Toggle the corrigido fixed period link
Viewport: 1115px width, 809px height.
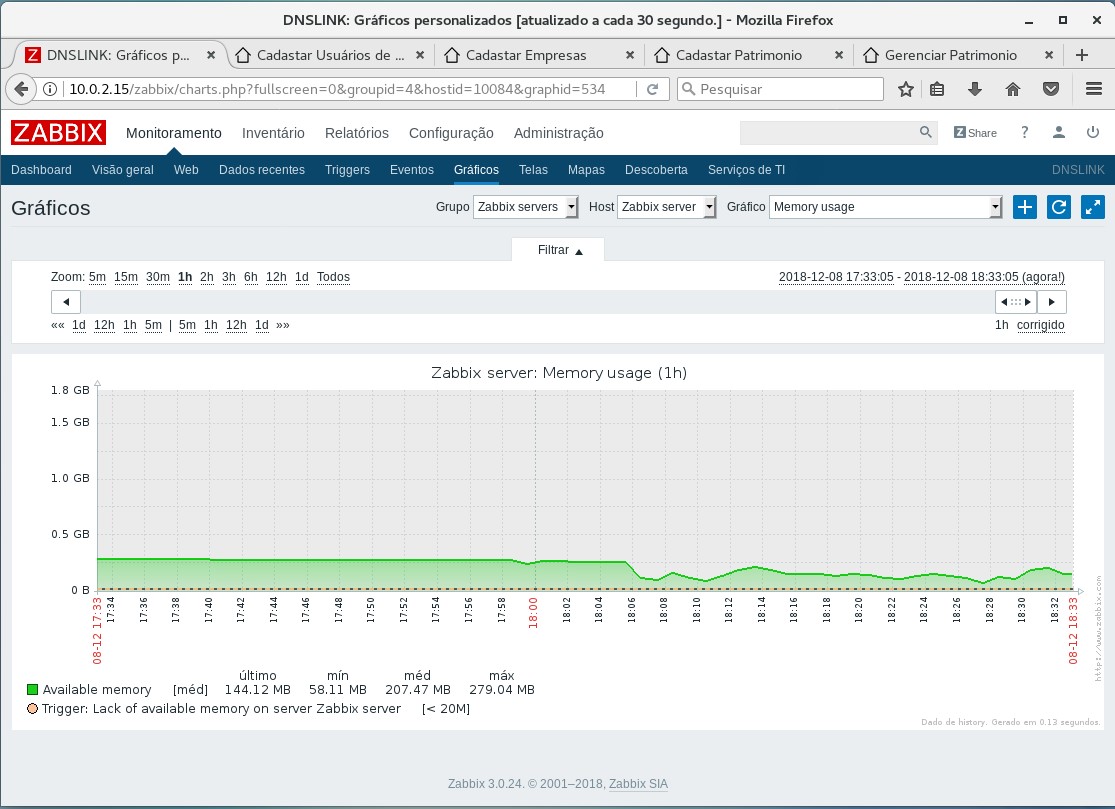pos(1040,325)
